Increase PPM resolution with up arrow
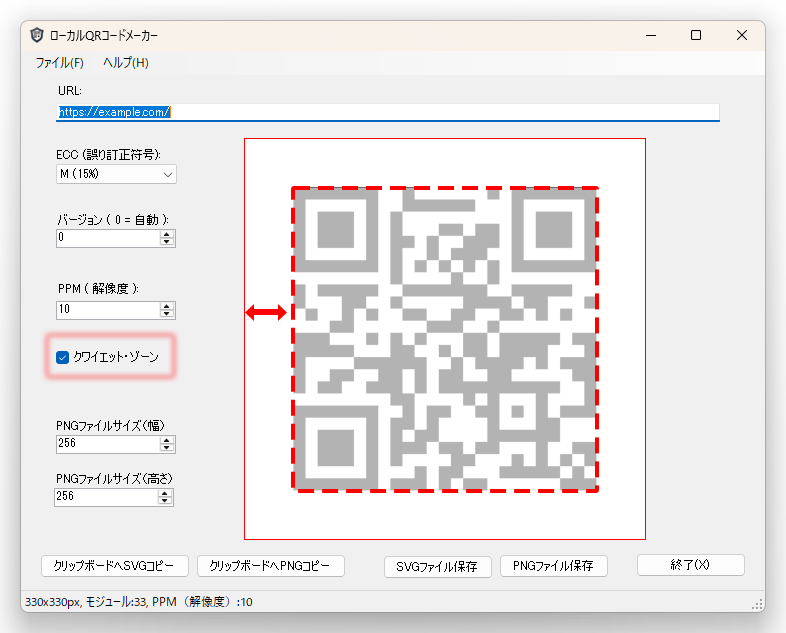The image size is (786, 633). pos(167,306)
